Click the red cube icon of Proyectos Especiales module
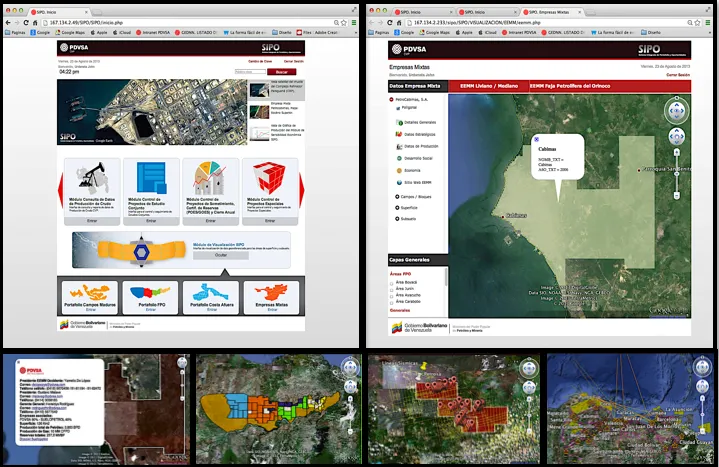Image resolution: width=719 pixels, height=467 pixels. [270, 178]
